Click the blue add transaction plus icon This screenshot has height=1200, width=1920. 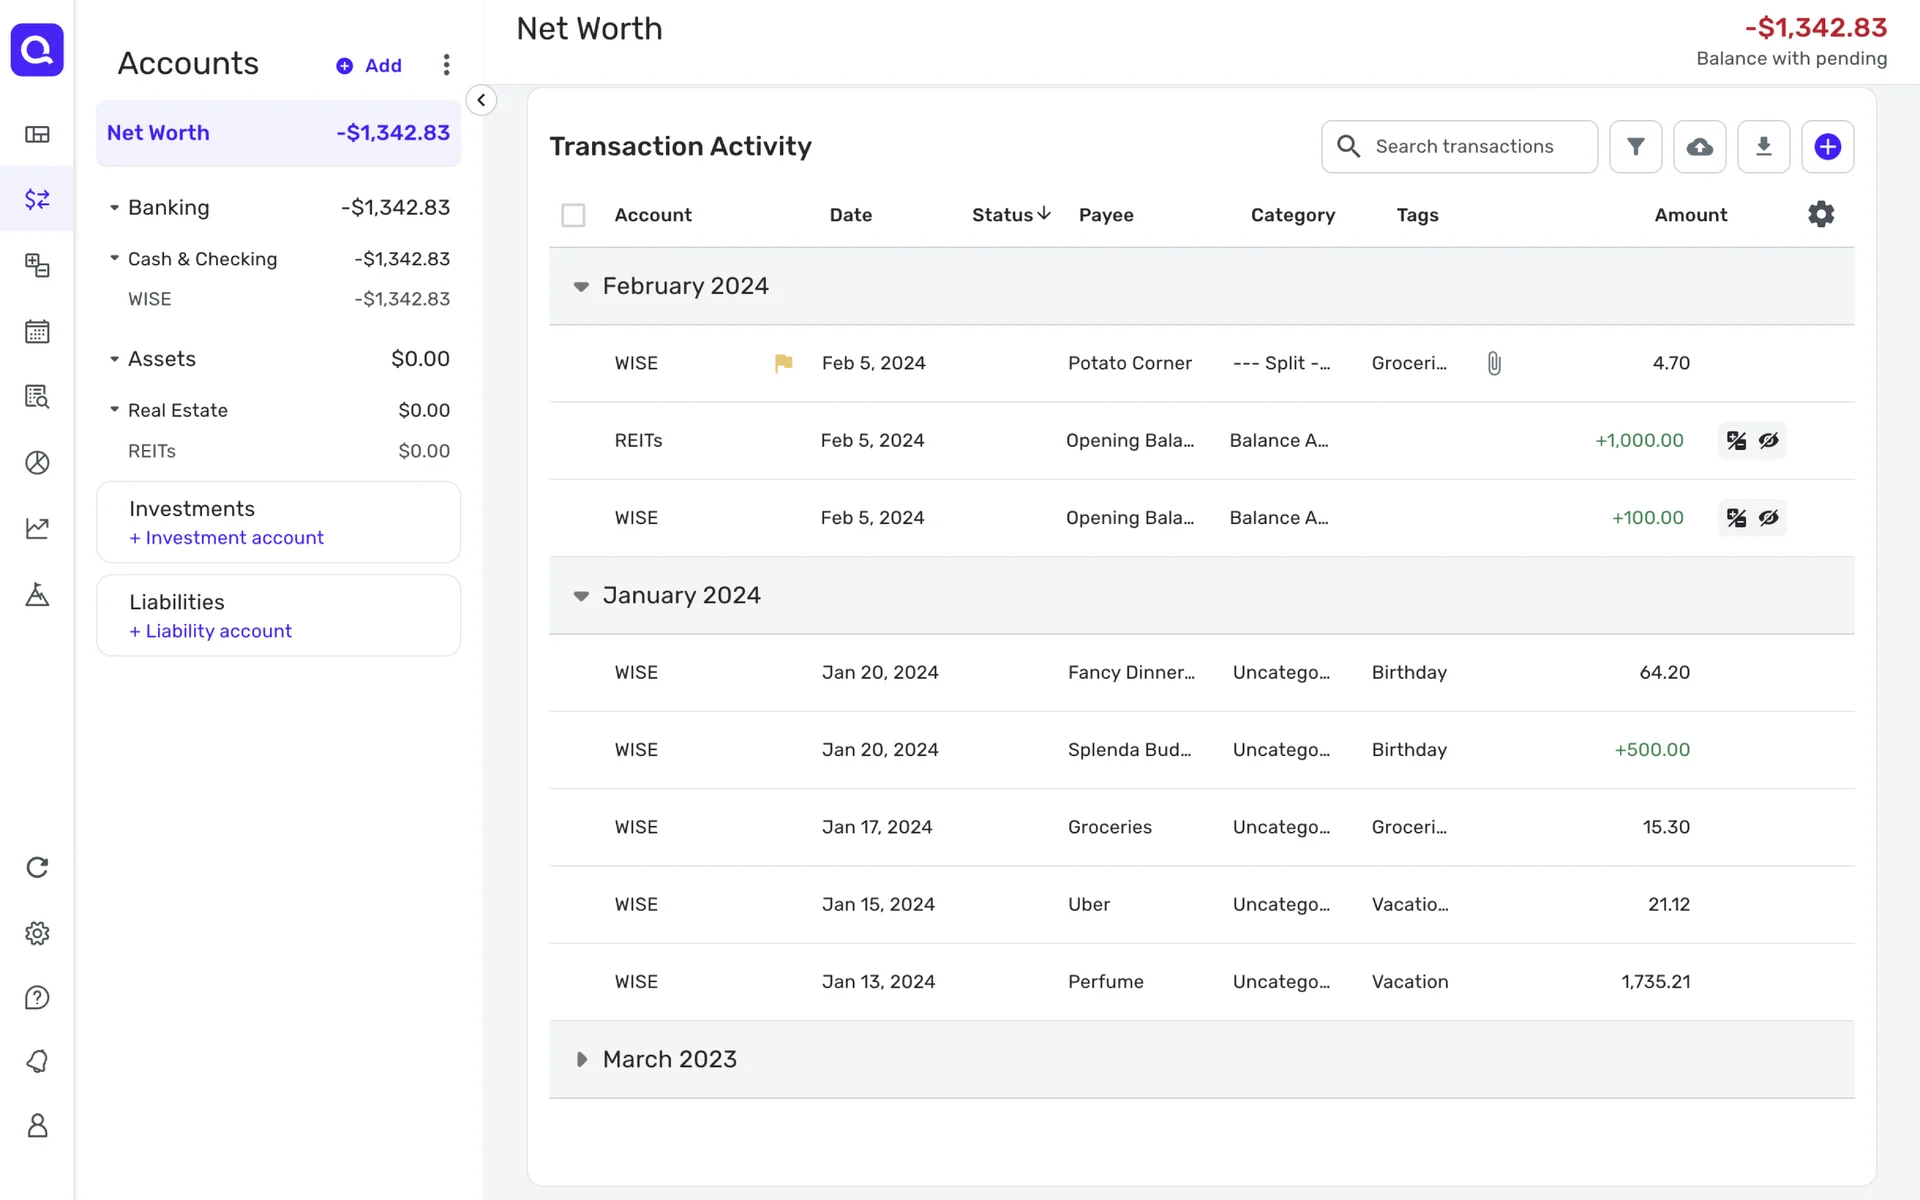(1827, 147)
